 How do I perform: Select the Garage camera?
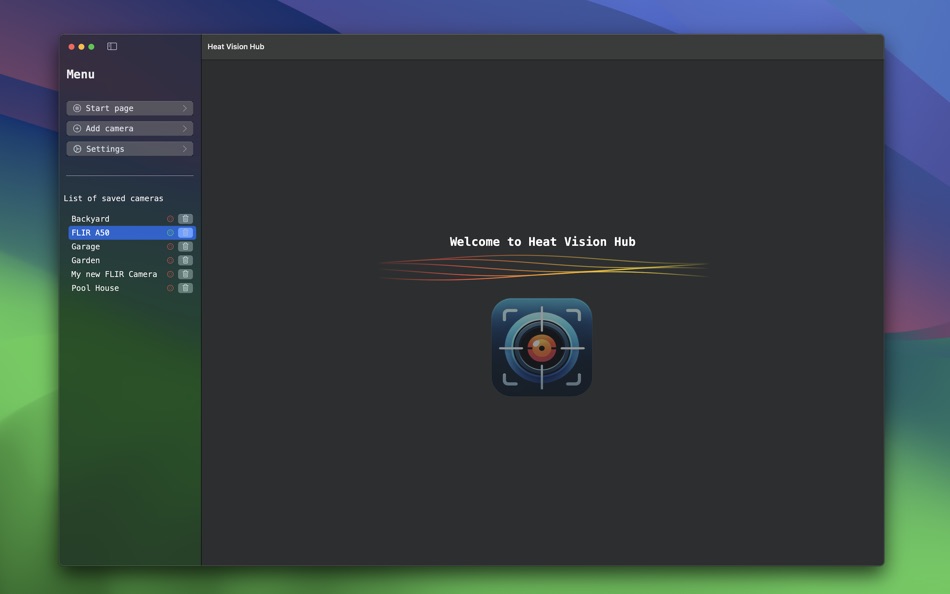tap(131, 247)
